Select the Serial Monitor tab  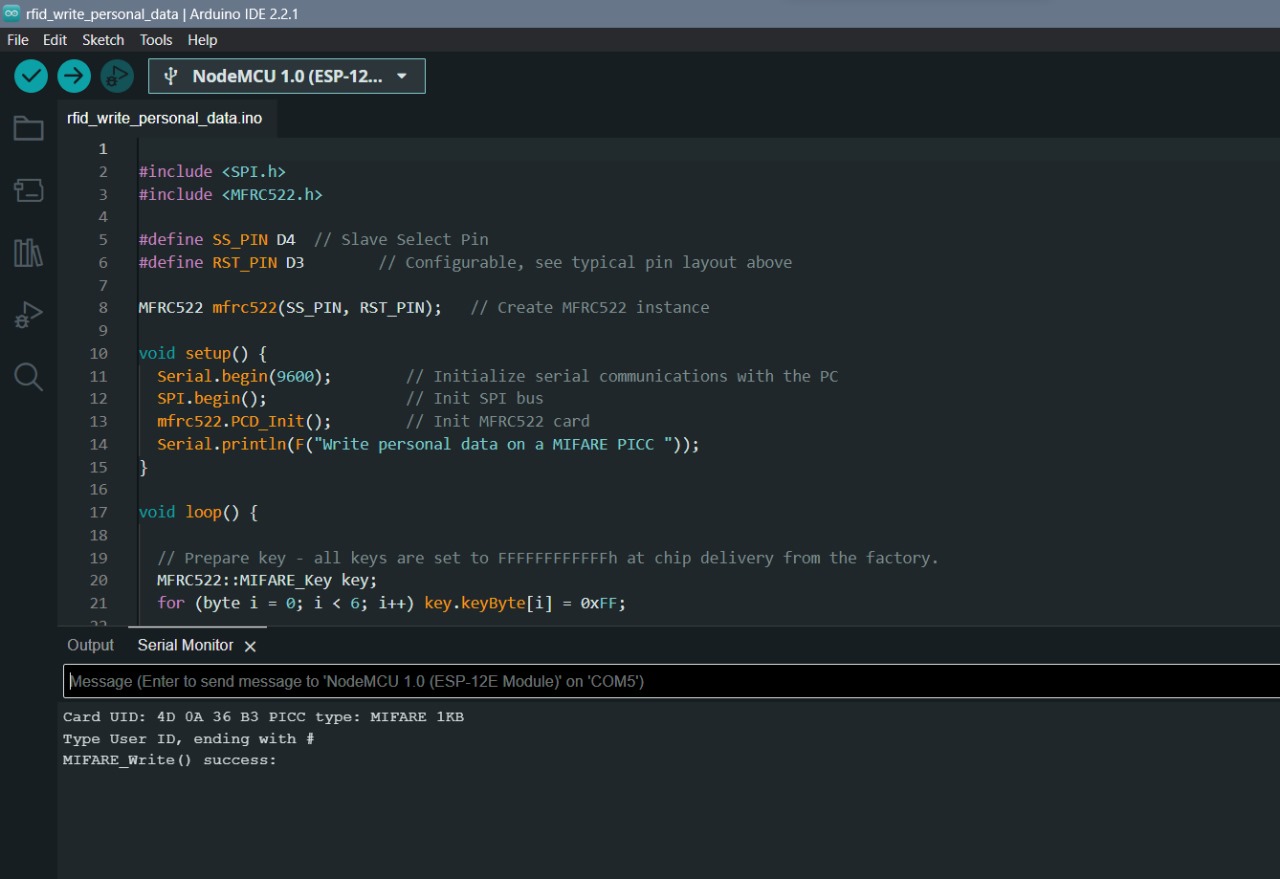tap(185, 645)
